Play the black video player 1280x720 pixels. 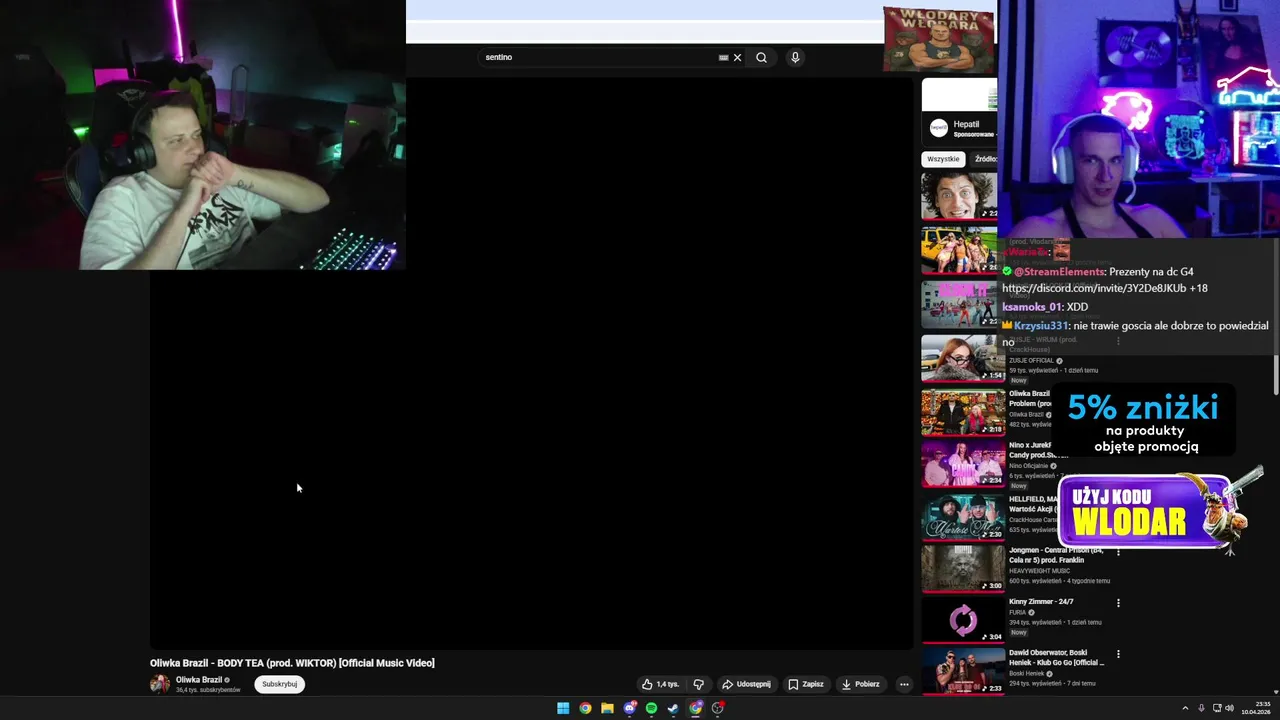pos(532,363)
